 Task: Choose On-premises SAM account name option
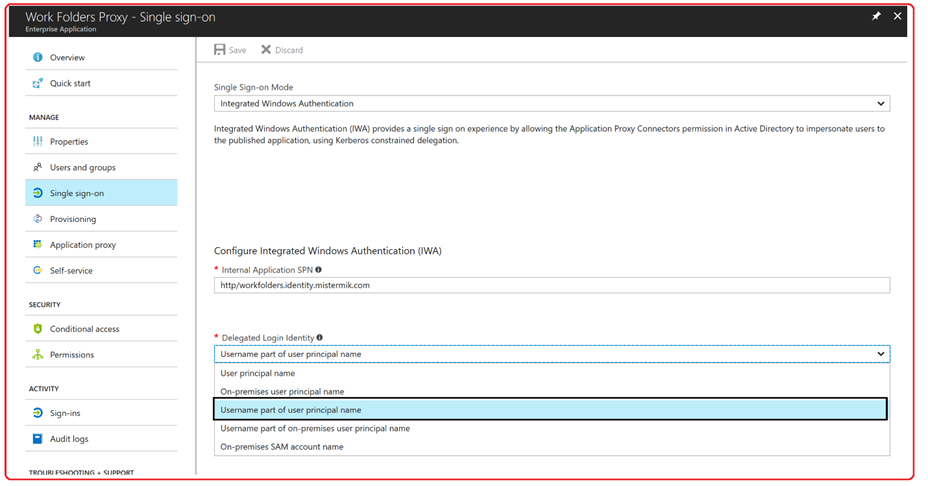tap(552, 447)
